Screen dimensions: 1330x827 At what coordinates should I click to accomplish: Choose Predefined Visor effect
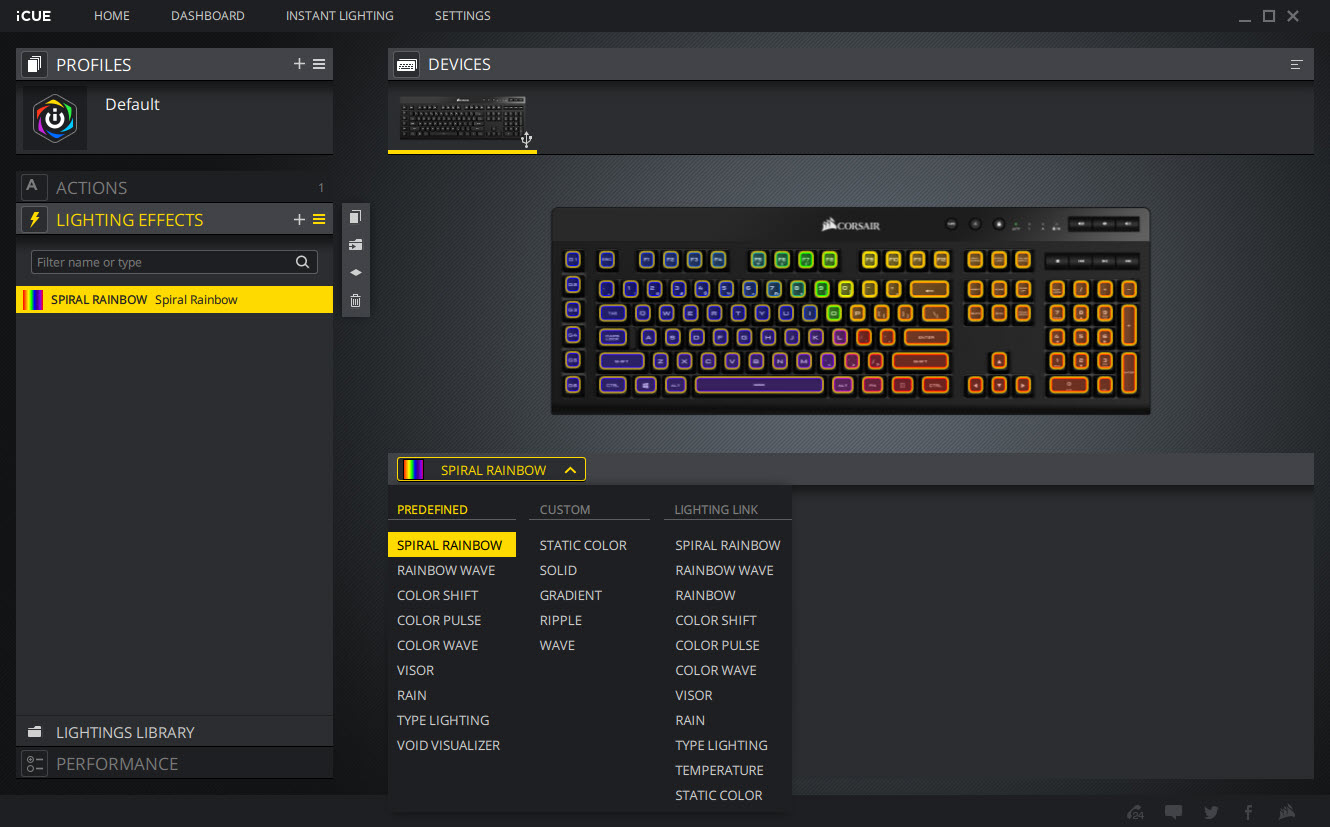(x=415, y=670)
